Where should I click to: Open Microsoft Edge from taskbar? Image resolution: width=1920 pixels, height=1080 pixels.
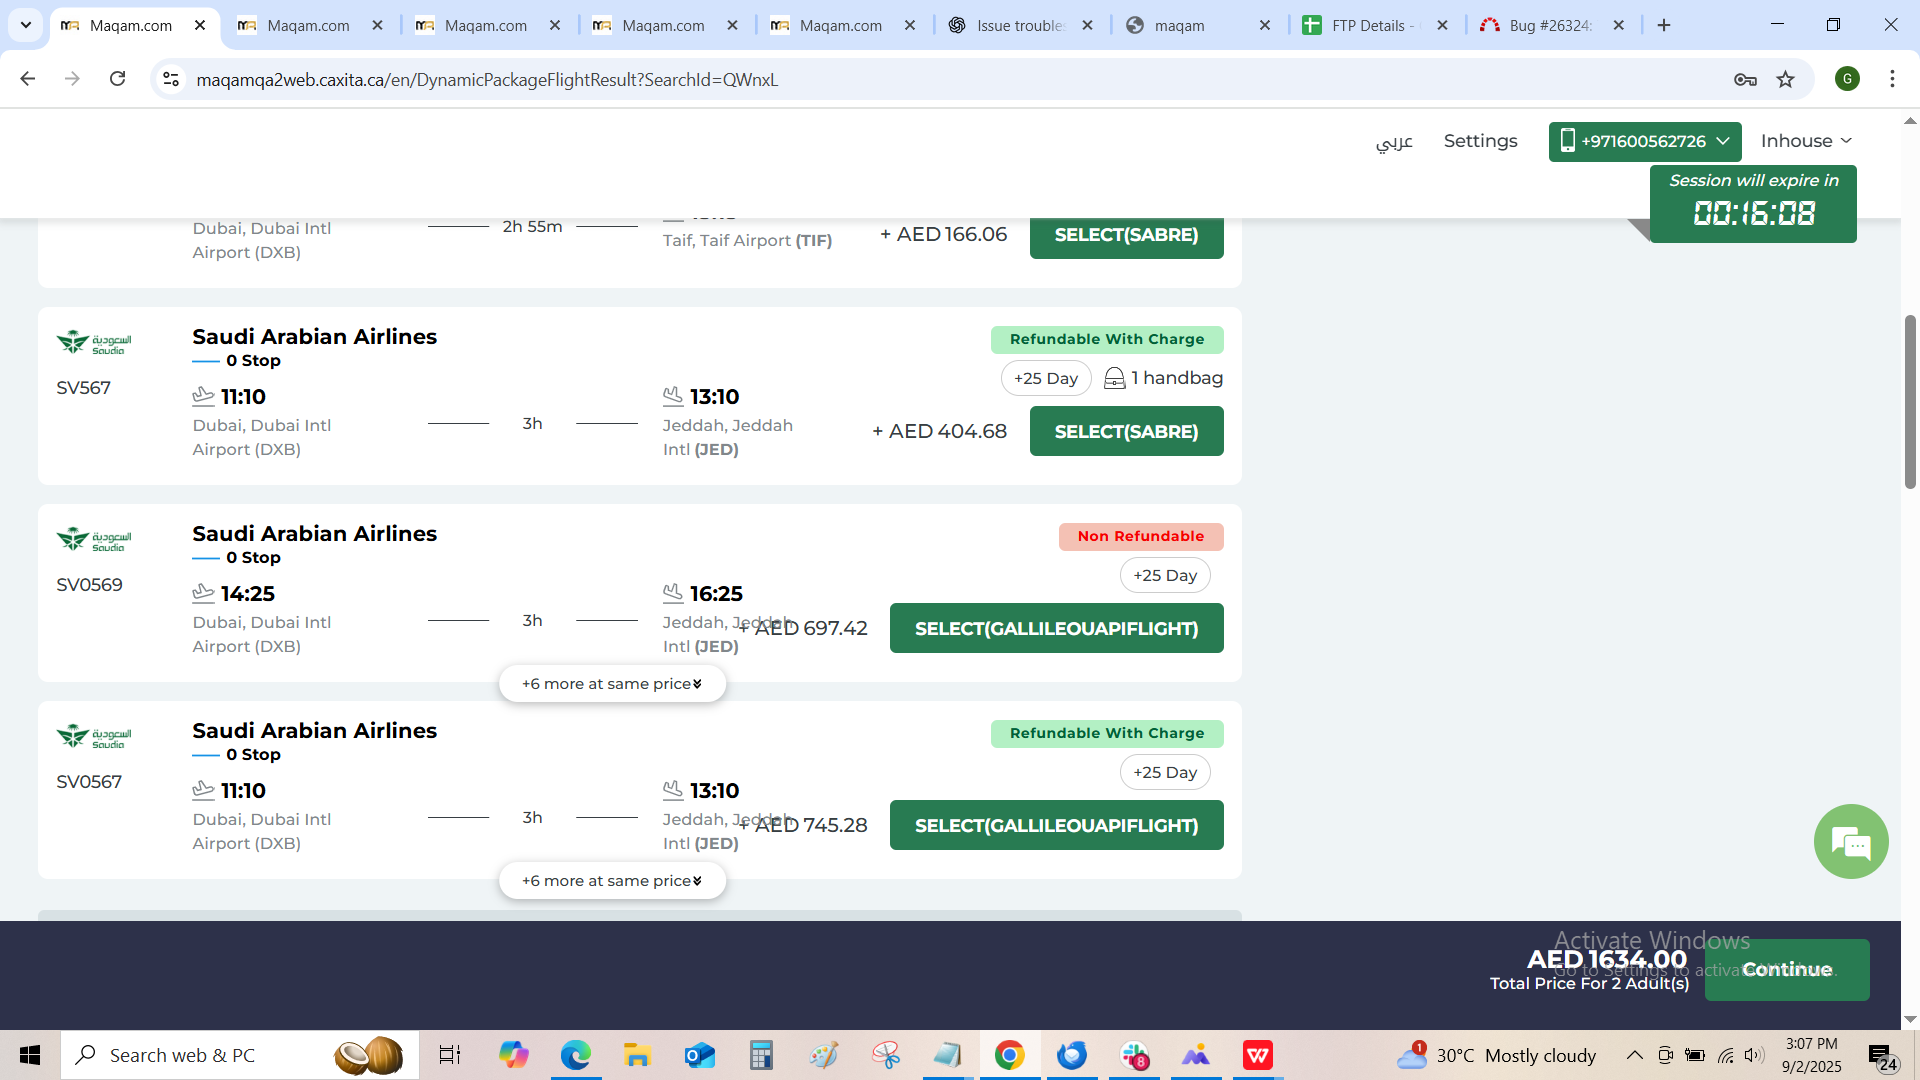point(575,1055)
